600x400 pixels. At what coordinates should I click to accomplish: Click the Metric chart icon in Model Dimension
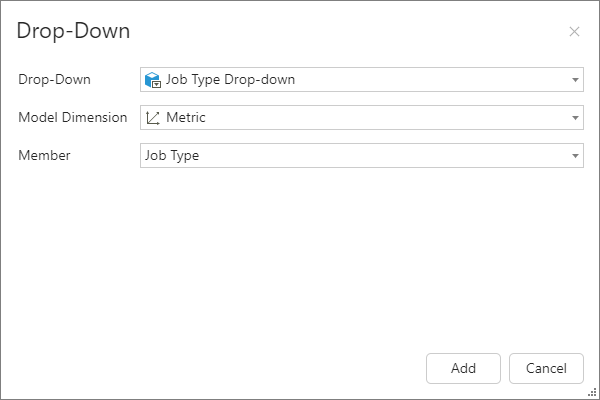pos(153,118)
